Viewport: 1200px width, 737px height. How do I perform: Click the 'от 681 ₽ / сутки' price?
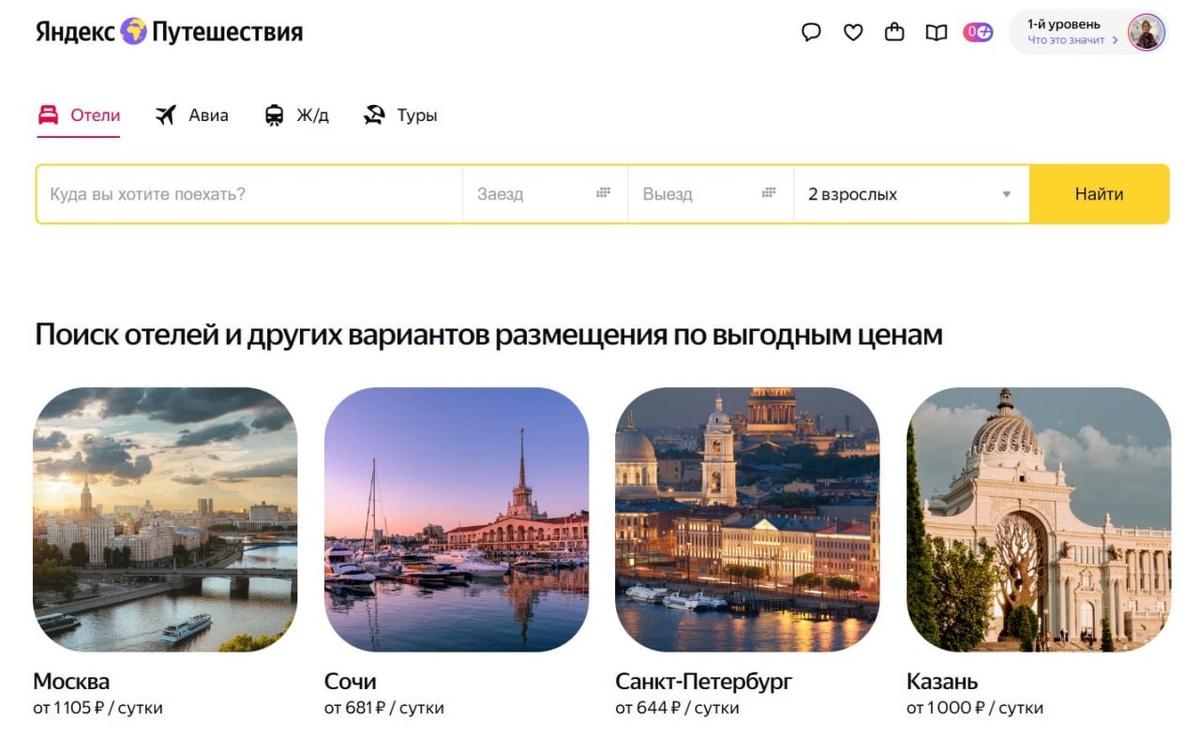(x=384, y=708)
